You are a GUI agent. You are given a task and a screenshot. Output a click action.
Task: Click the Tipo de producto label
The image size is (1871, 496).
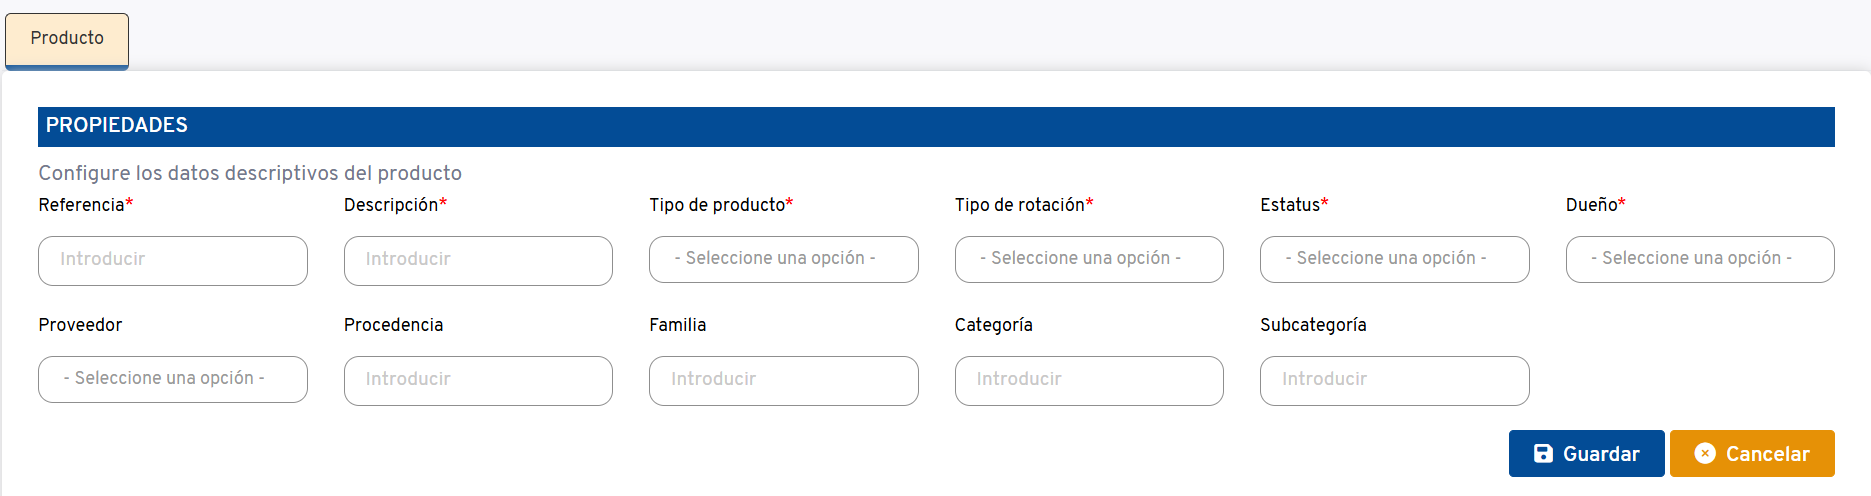(717, 205)
